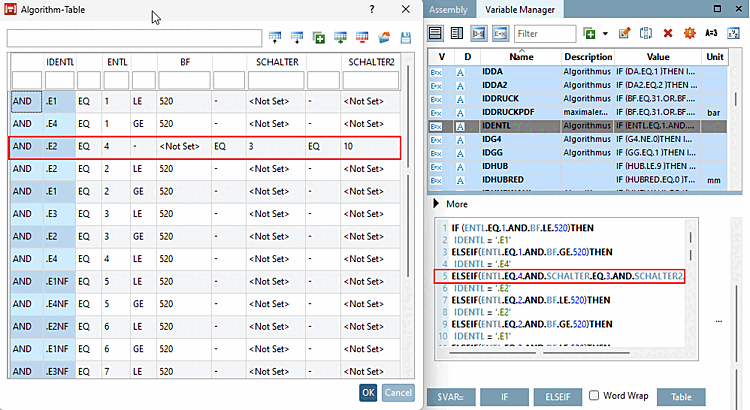This screenshot has width=750, height=410.
Task: Click the SCHALTER column header in Algorithm-Table
Action: pyautogui.click(x=277, y=62)
